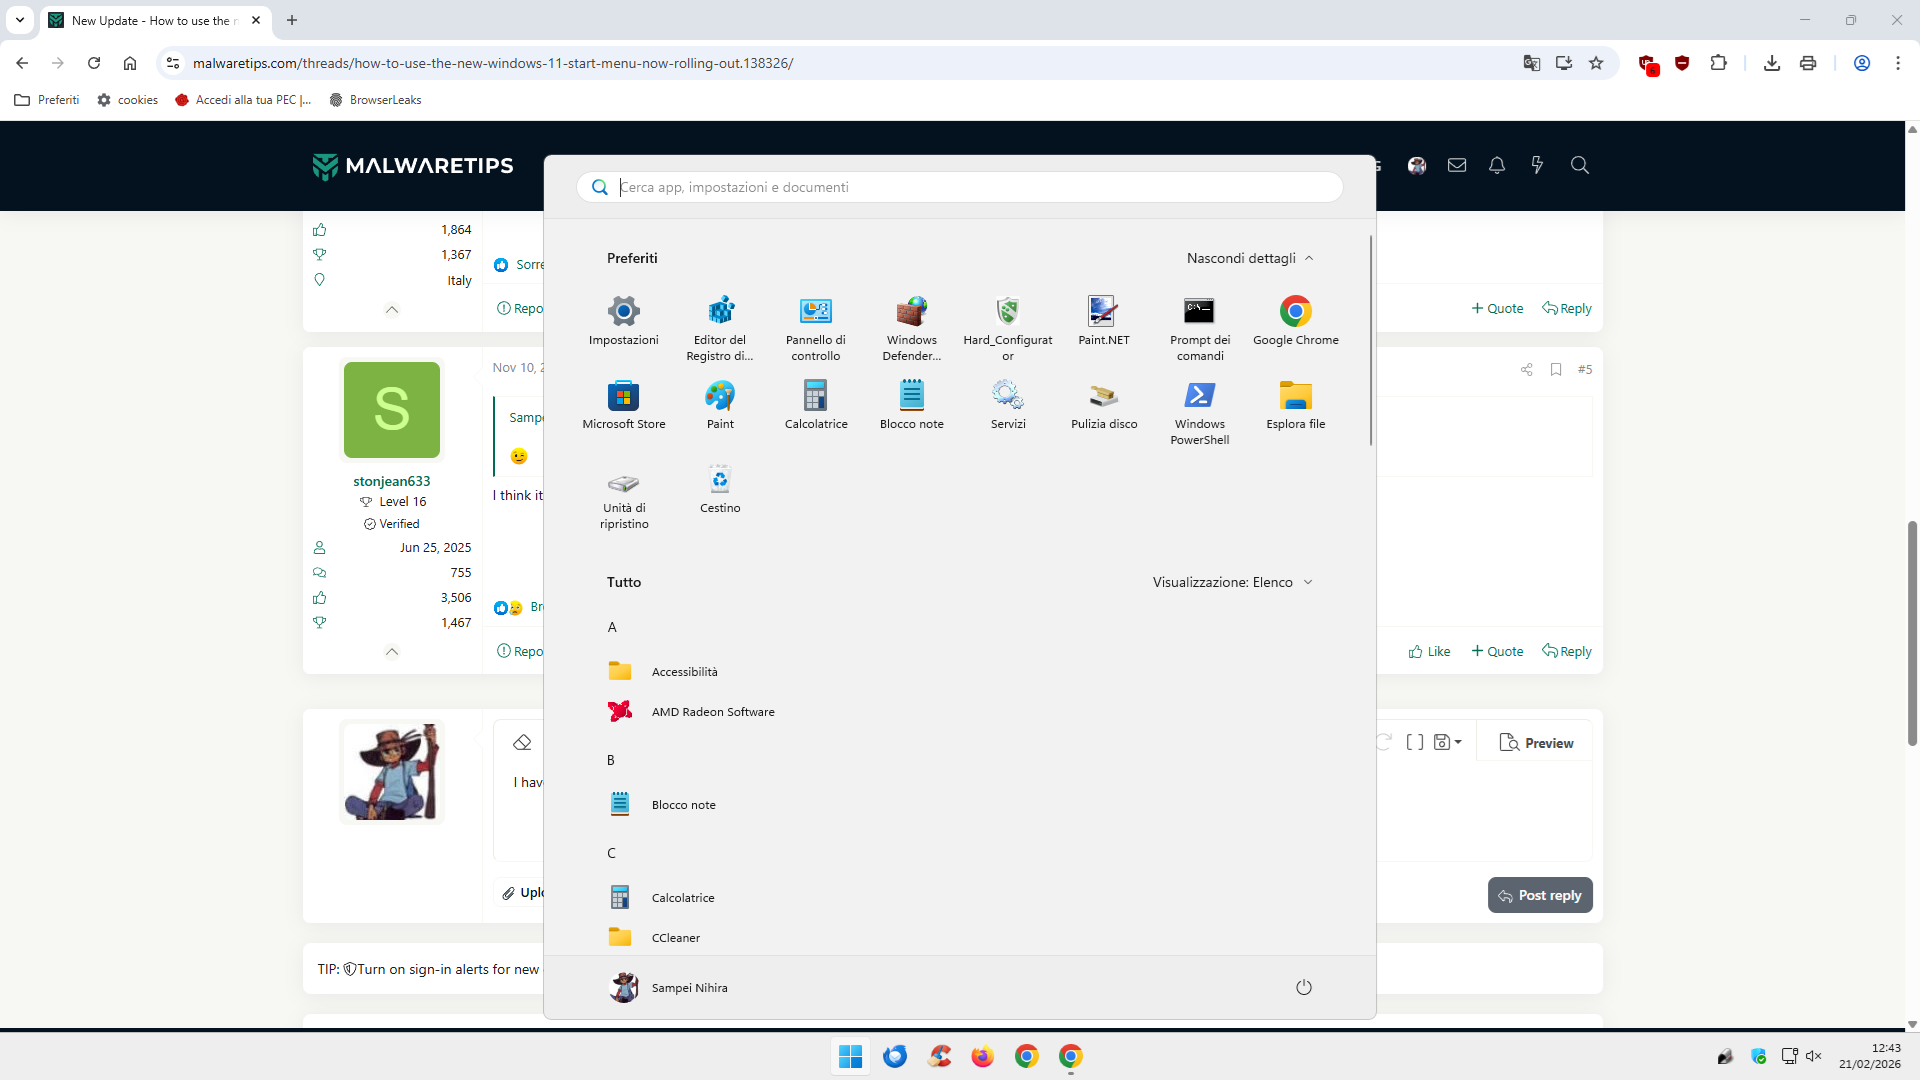Open Pulizia disco utility
1920x1080 pixels.
coord(1103,404)
